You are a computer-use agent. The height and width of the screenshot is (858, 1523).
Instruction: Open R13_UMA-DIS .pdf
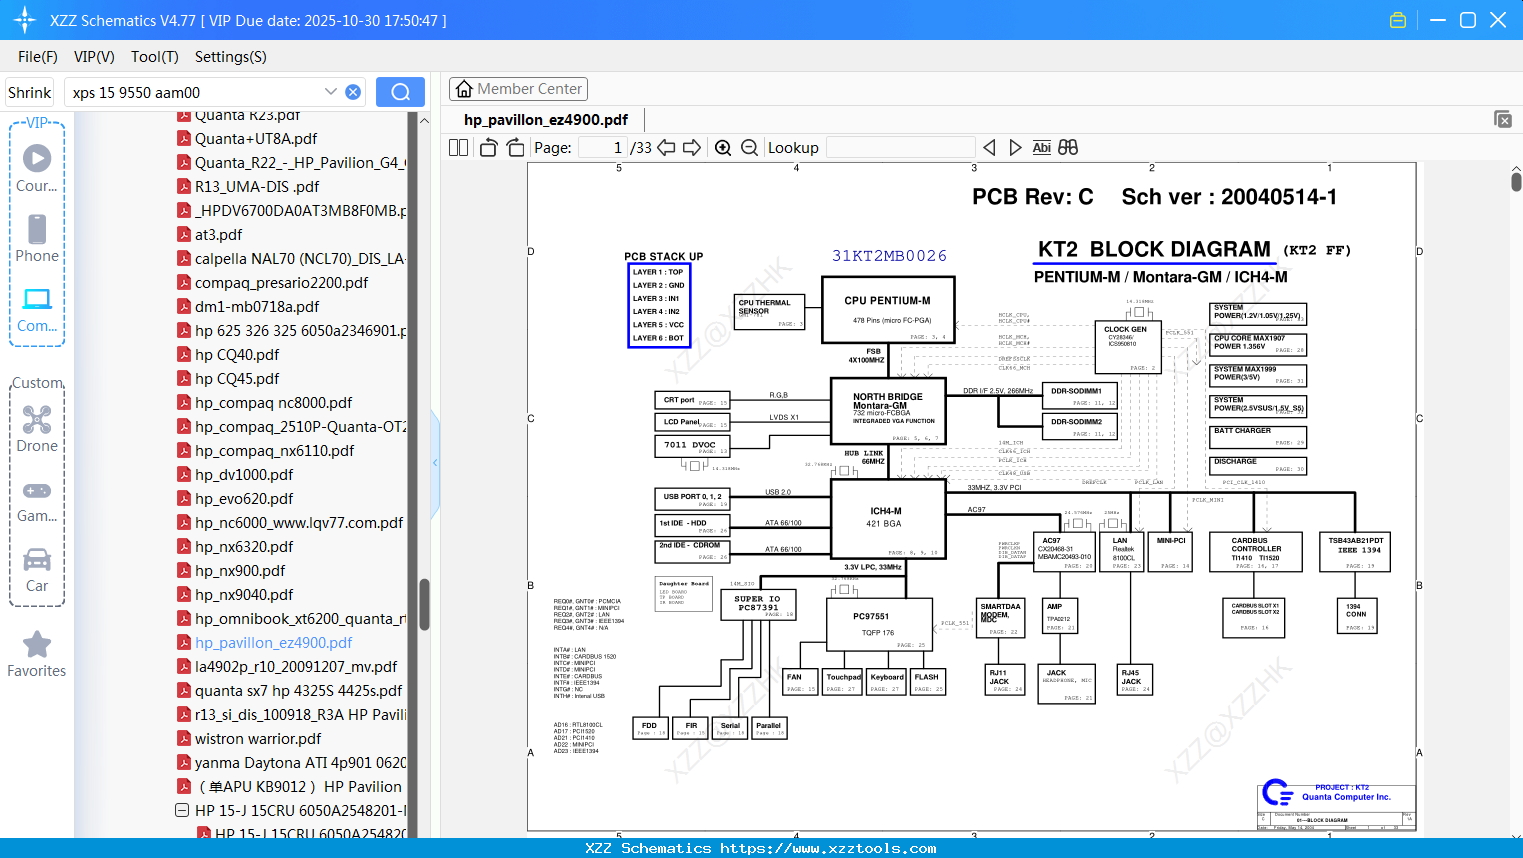tap(257, 187)
